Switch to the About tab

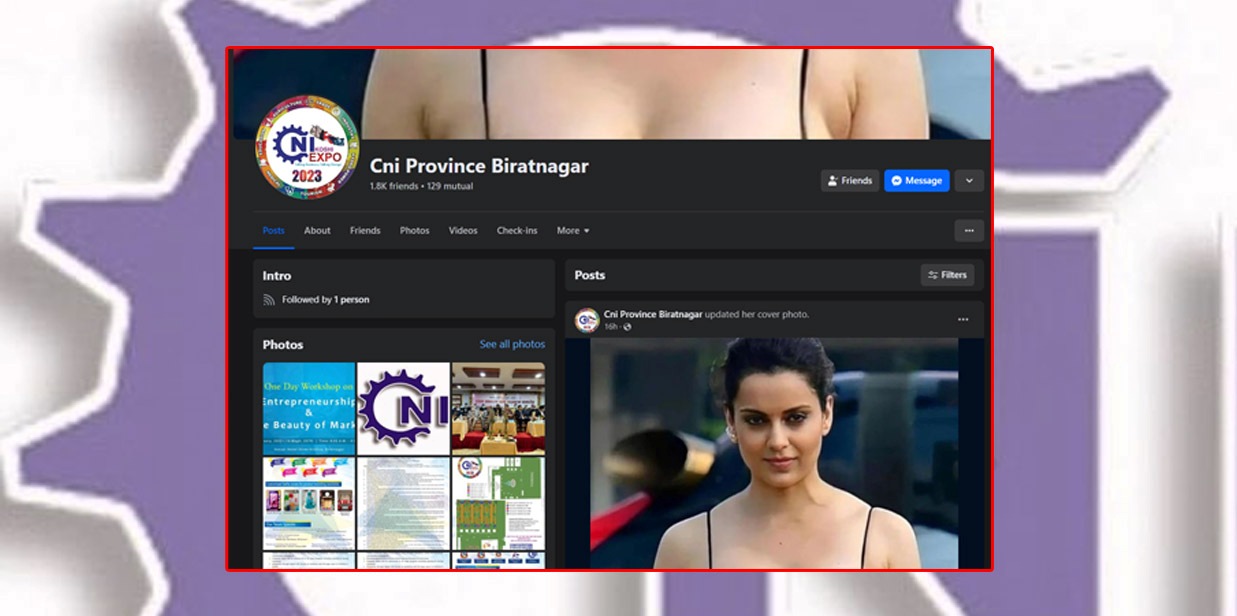coord(317,231)
